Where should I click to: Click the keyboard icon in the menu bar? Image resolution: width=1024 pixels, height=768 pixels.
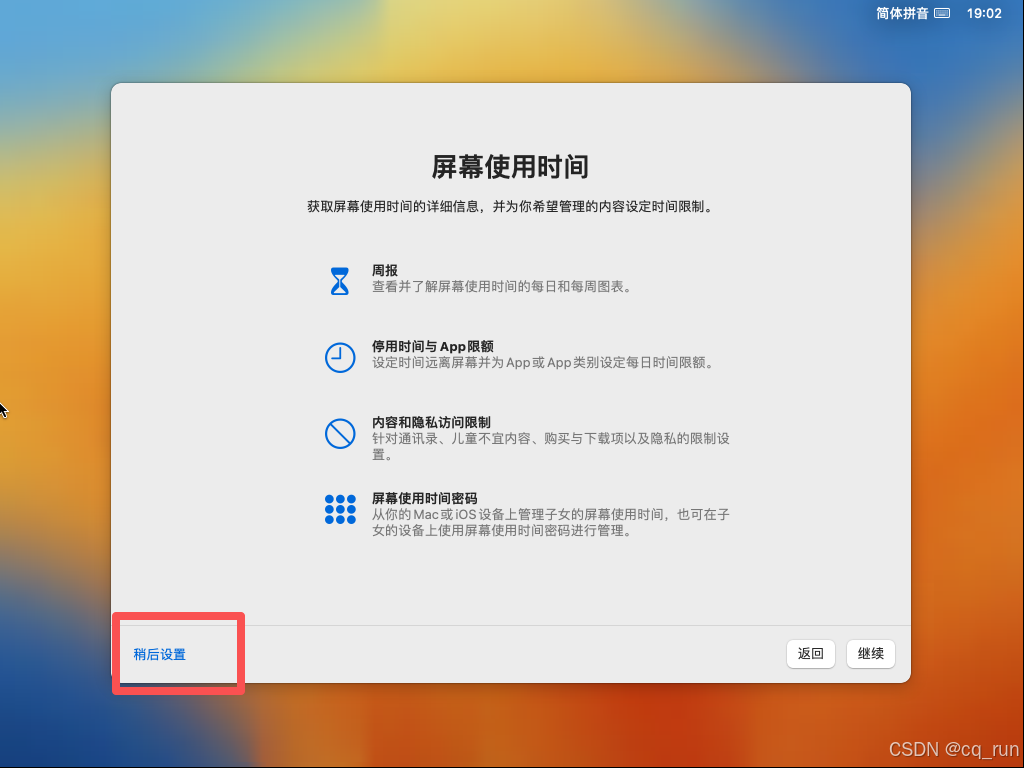click(x=942, y=13)
